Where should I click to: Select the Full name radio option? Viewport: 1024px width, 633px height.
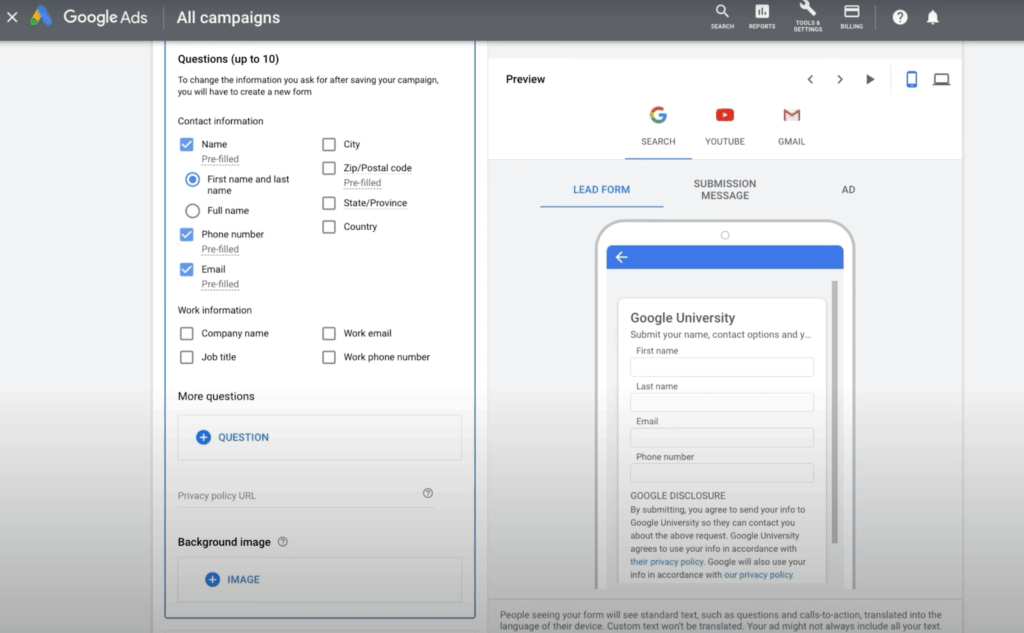click(192, 210)
